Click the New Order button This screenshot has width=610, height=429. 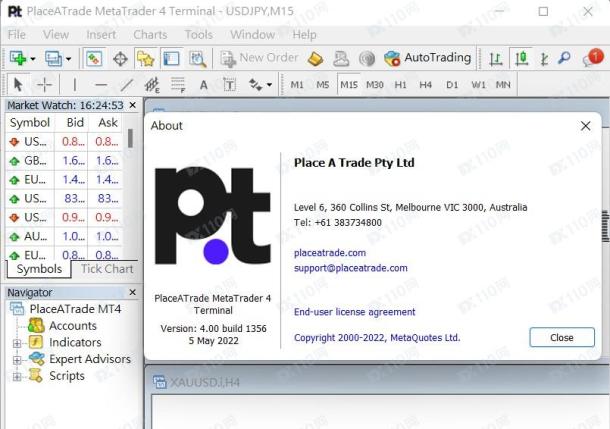tap(259, 58)
